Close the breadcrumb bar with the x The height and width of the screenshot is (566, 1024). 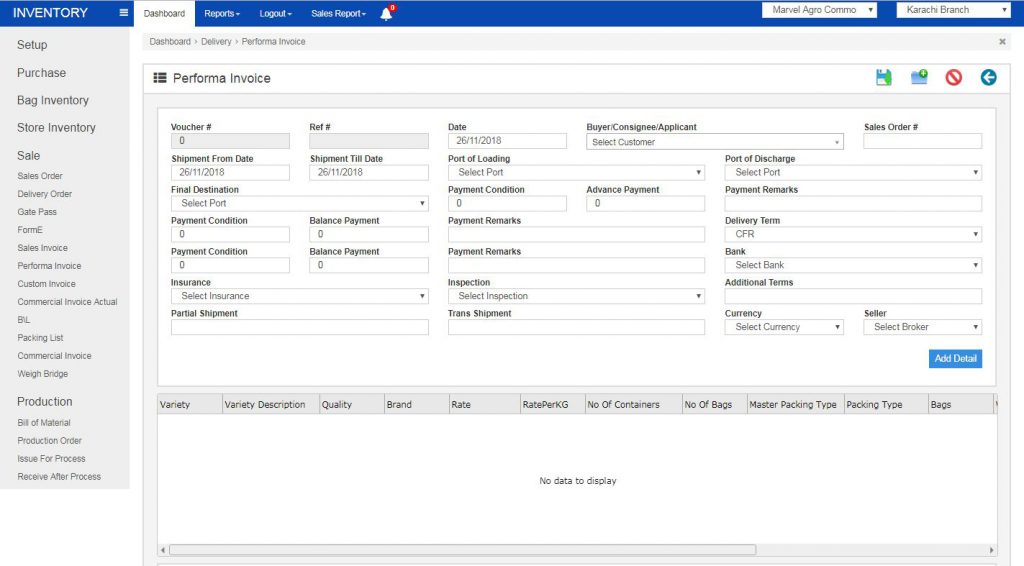click(x=1002, y=42)
